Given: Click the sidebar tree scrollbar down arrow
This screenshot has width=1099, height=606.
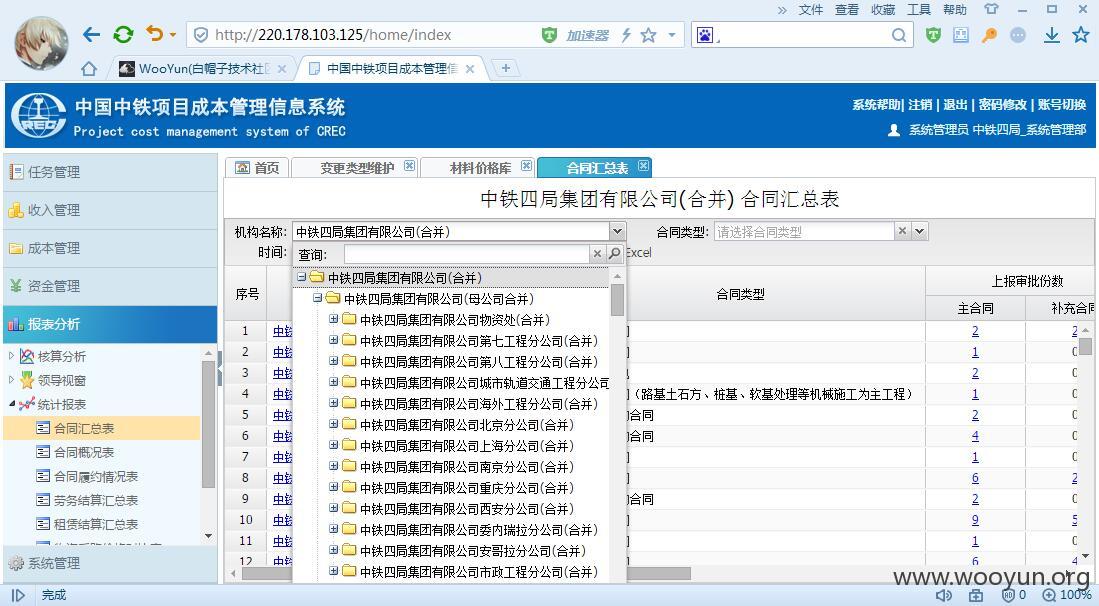Looking at the screenshot, I should tap(208, 536).
